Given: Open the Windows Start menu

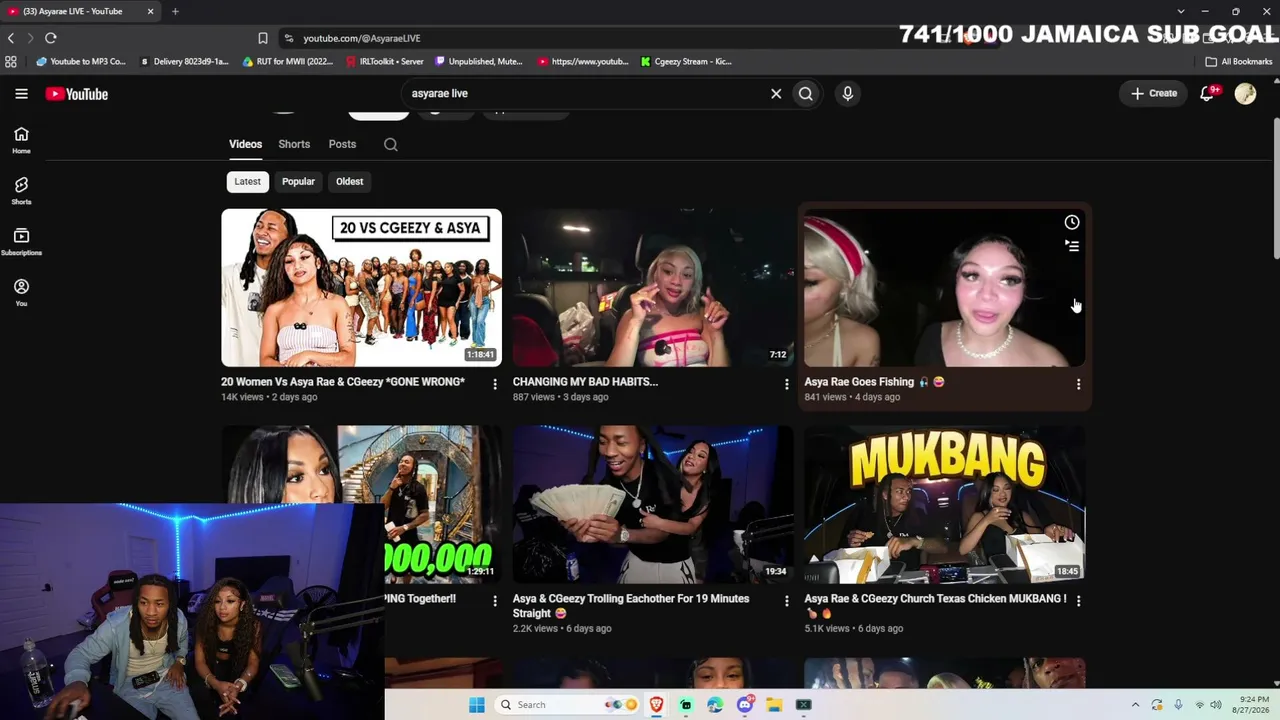Looking at the screenshot, I should click(x=477, y=705).
